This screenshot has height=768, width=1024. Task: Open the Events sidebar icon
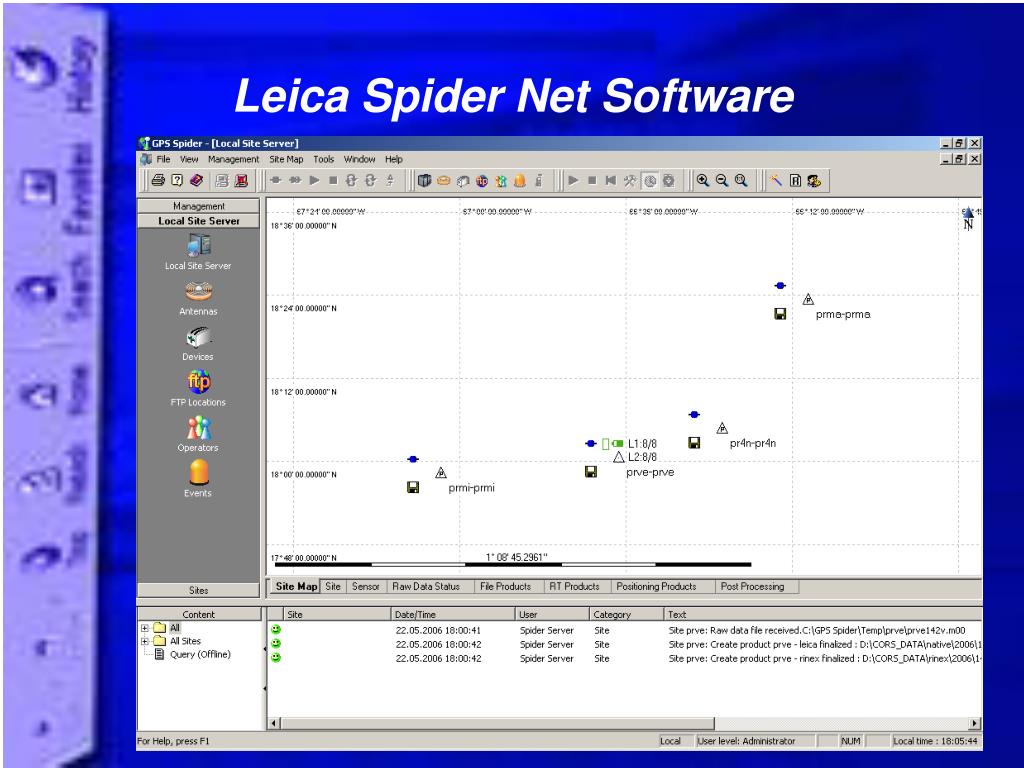click(199, 479)
